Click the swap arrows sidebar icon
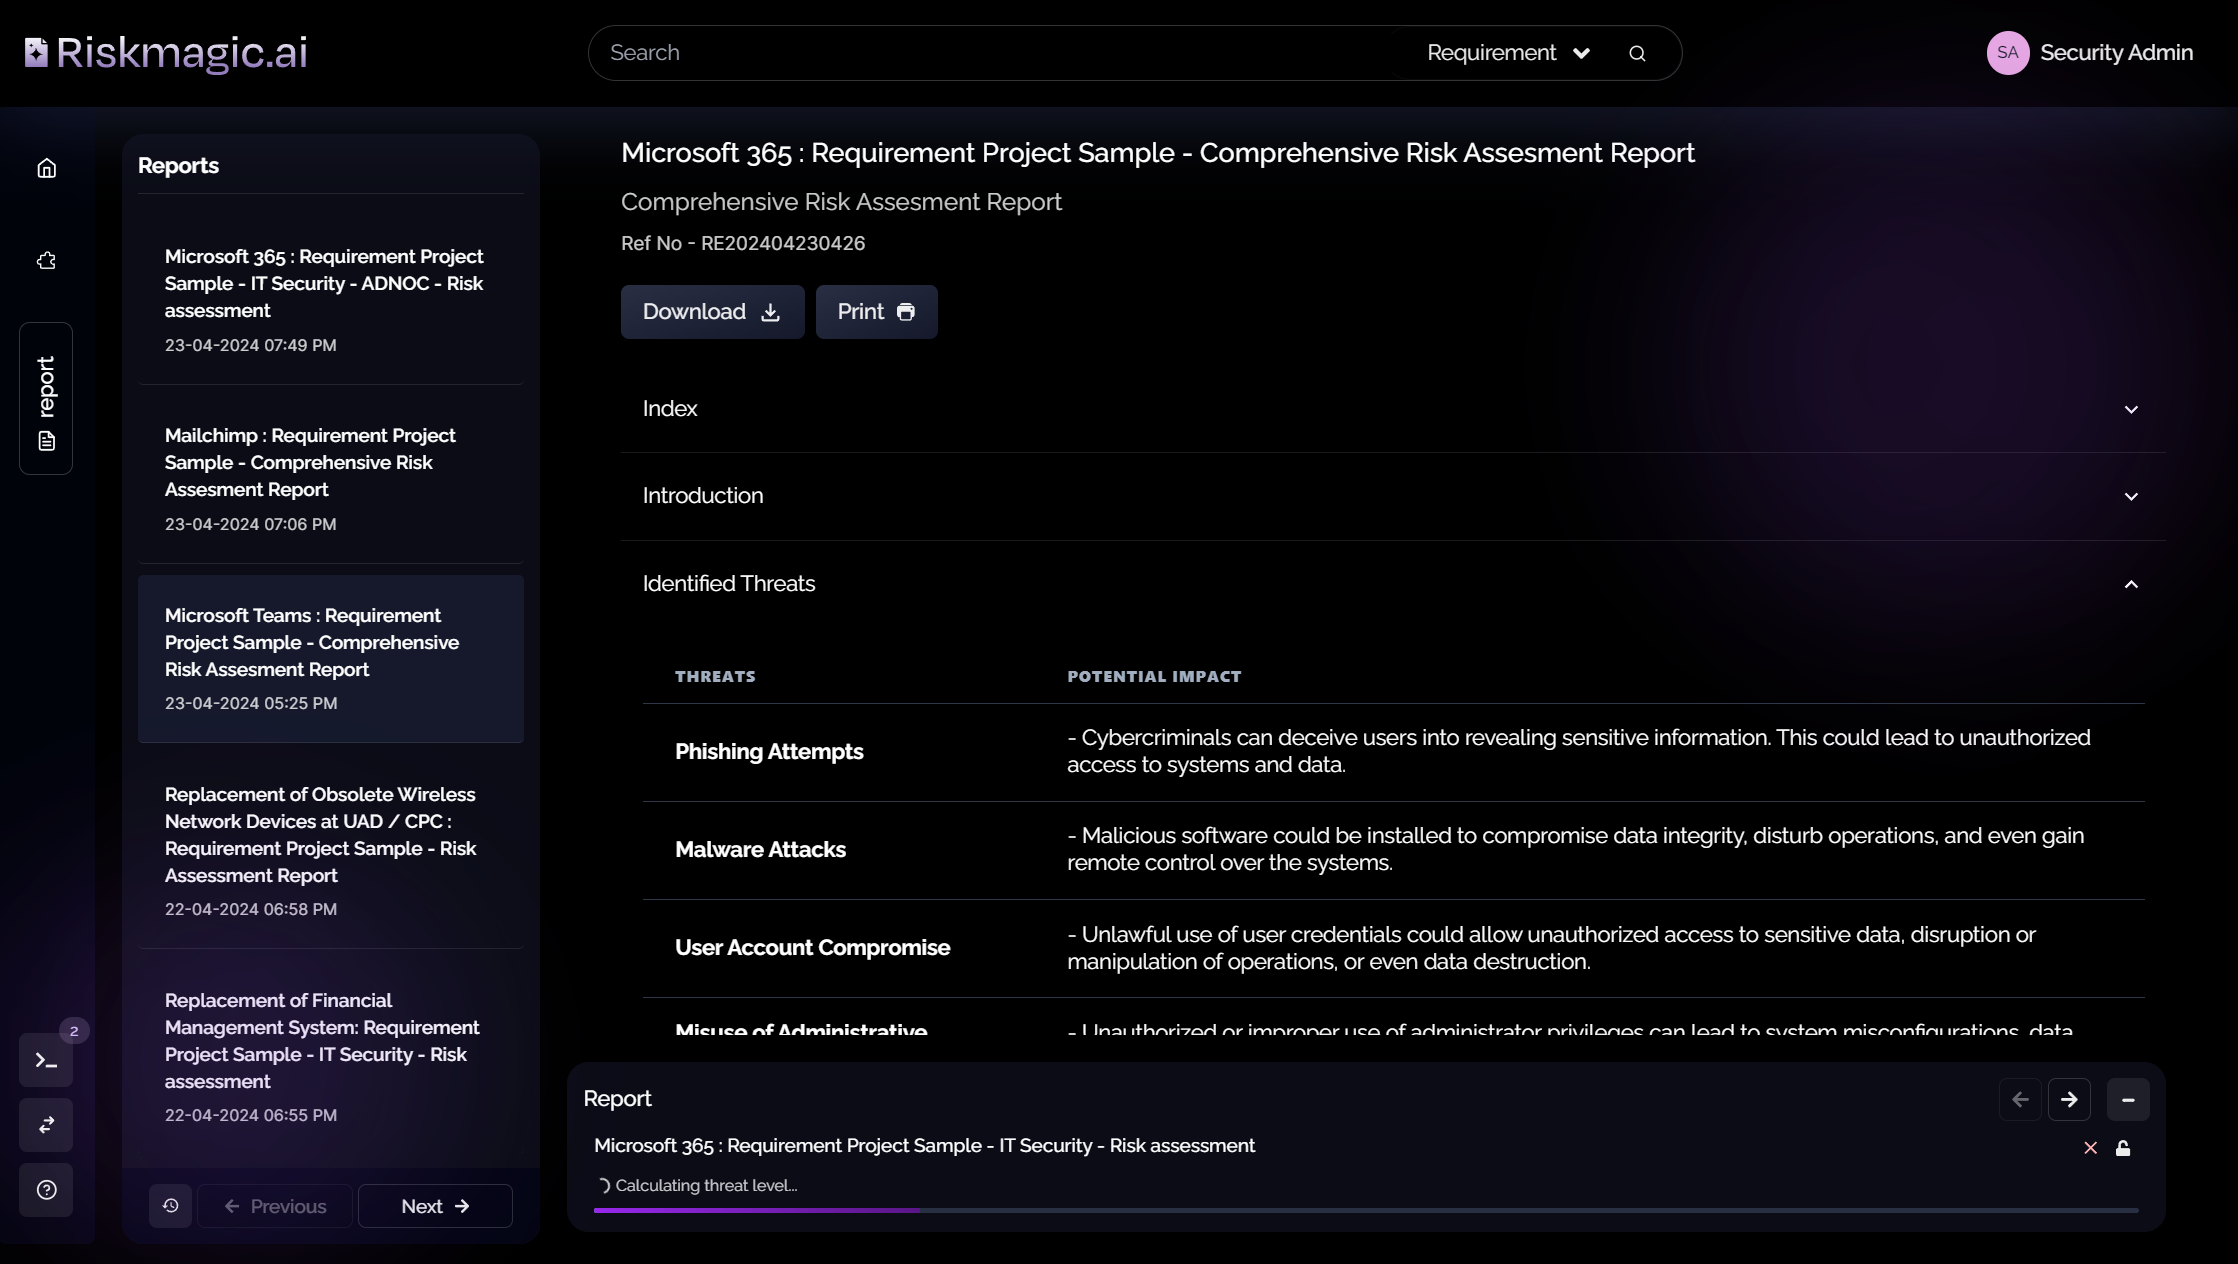 point(46,1125)
